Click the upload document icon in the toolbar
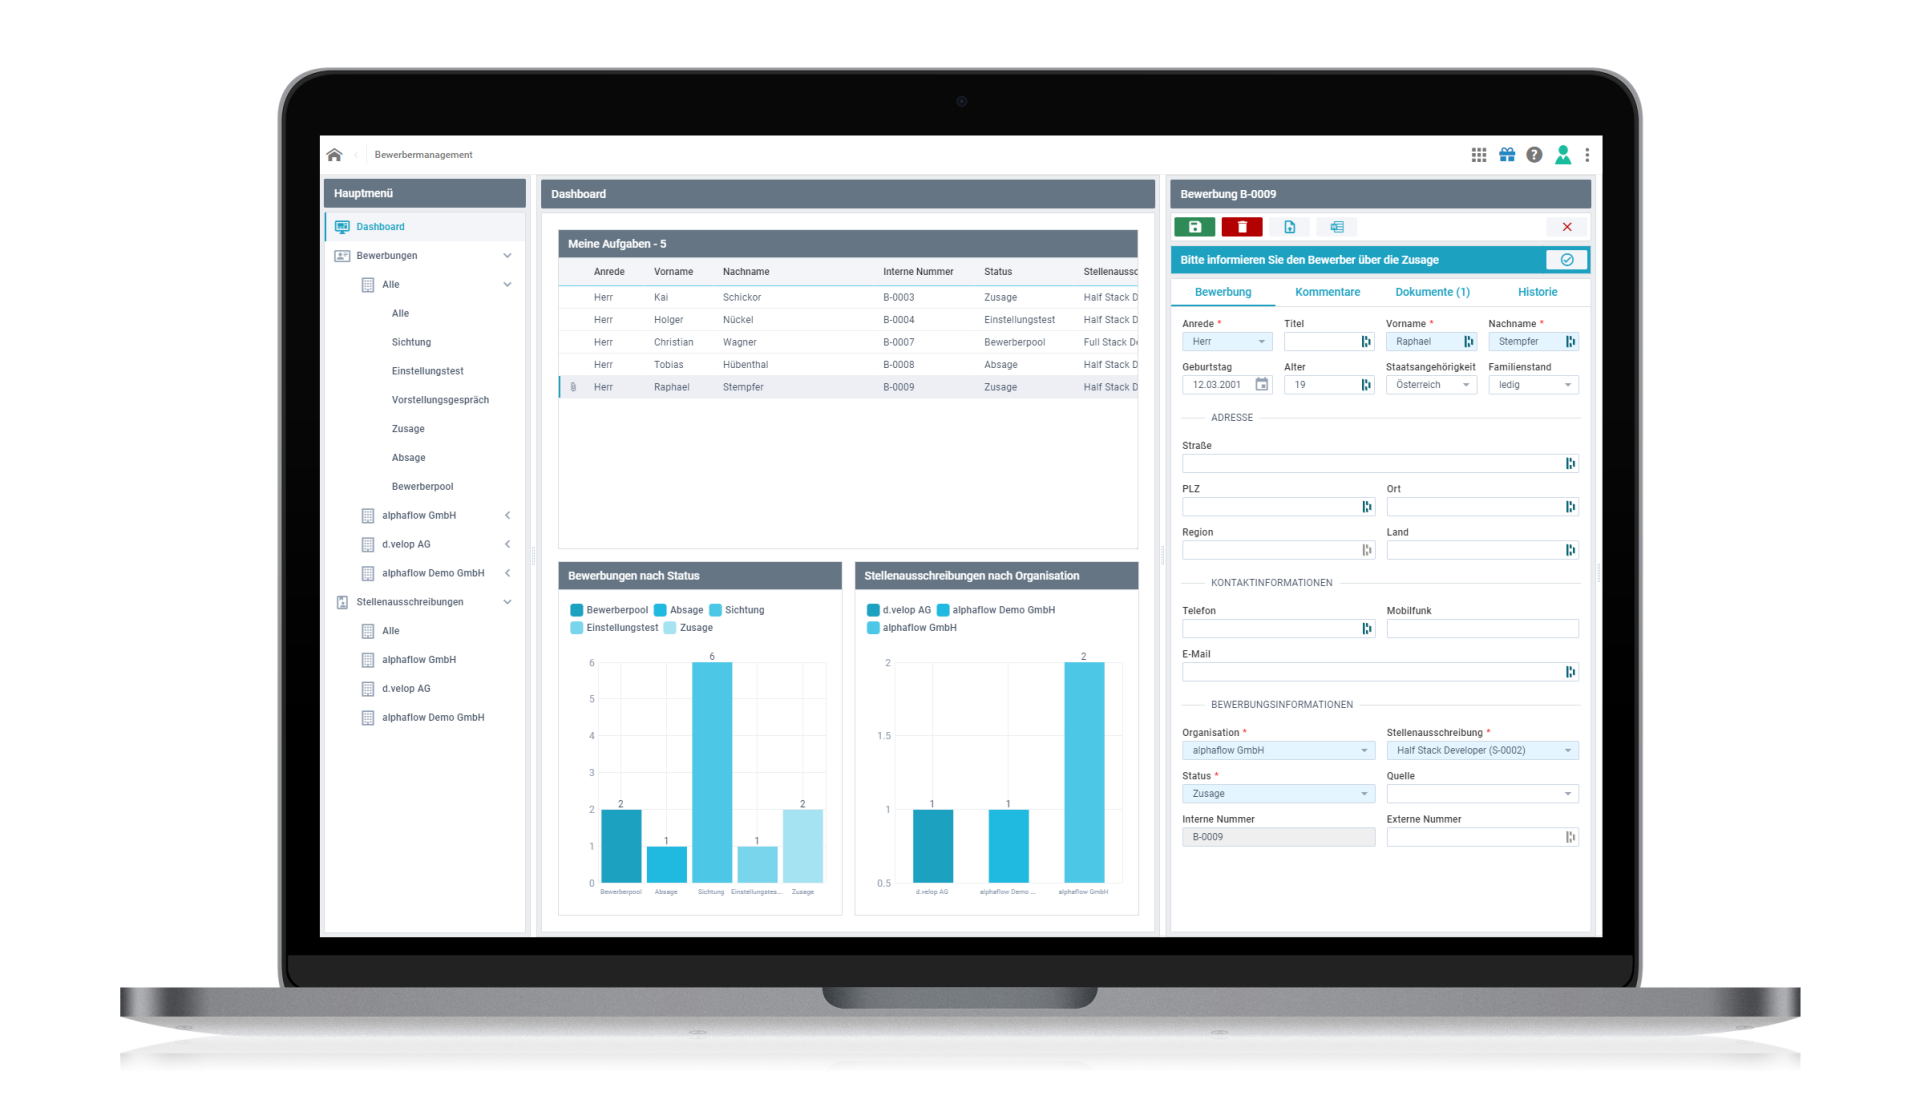Screen dimensions: 1920x1104 [1290, 227]
